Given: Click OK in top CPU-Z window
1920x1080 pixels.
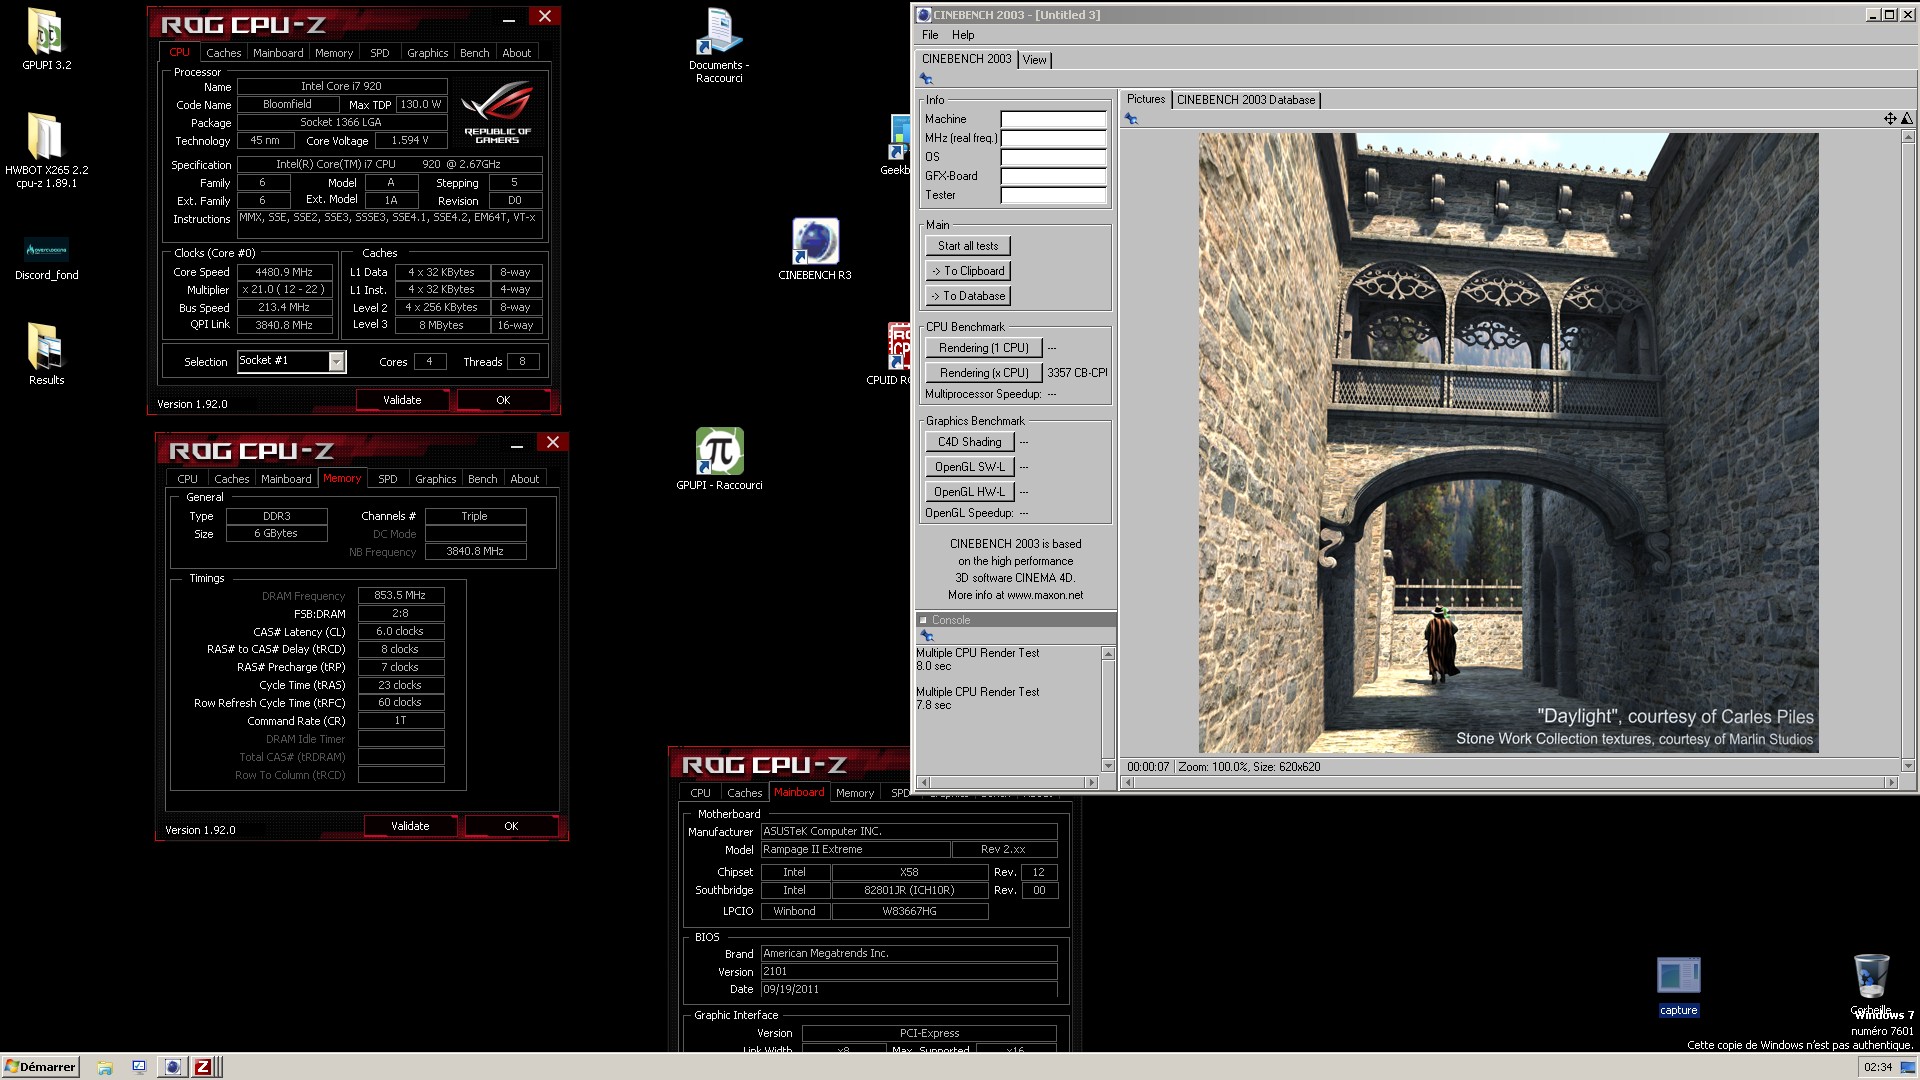Looking at the screenshot, I should [503, 400].
